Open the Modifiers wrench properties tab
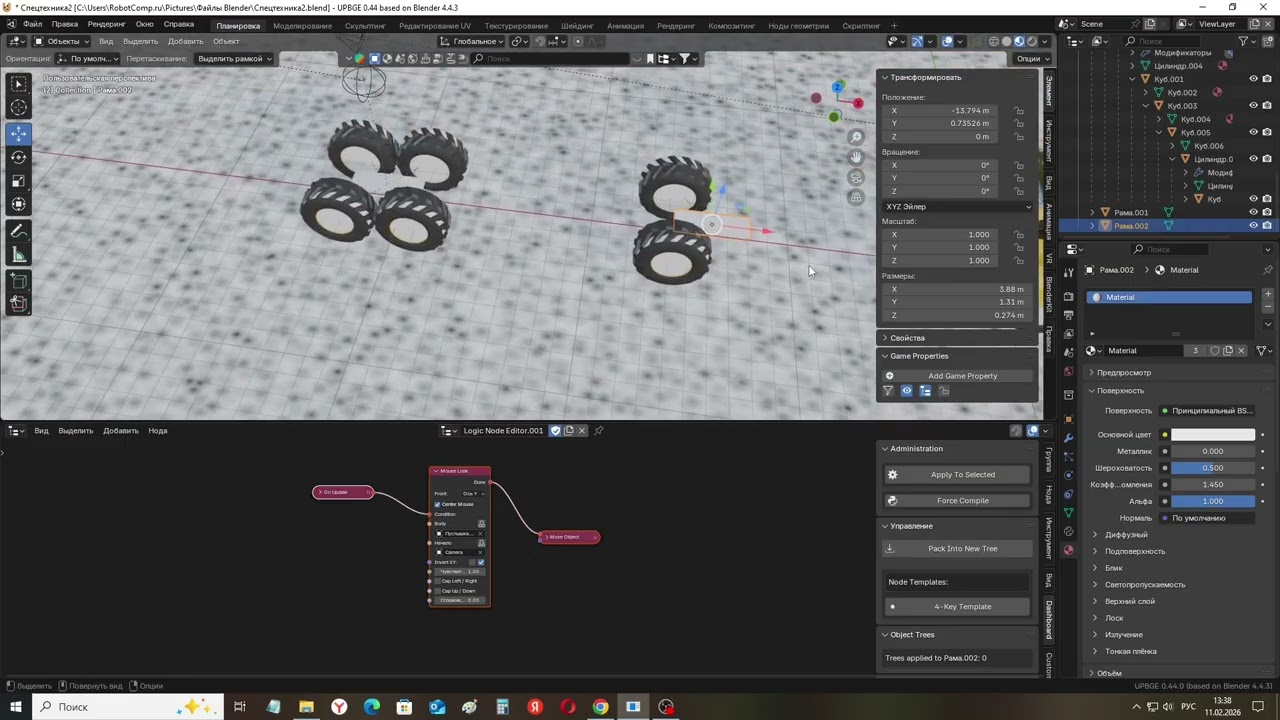 coord(1068,437)
